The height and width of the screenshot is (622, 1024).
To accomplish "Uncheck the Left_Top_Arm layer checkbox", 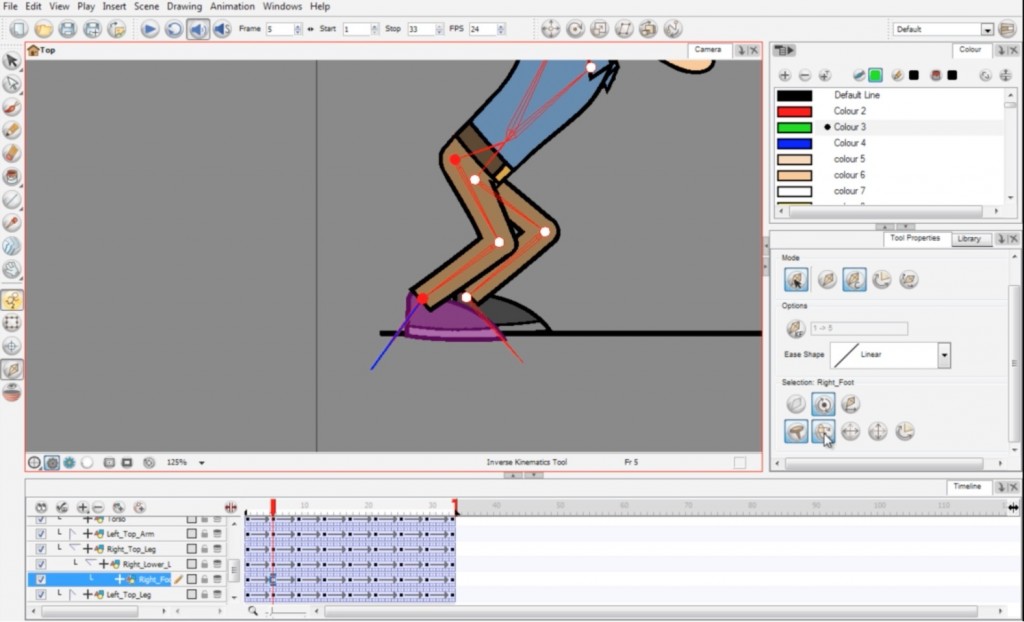I will click(41, 534).
